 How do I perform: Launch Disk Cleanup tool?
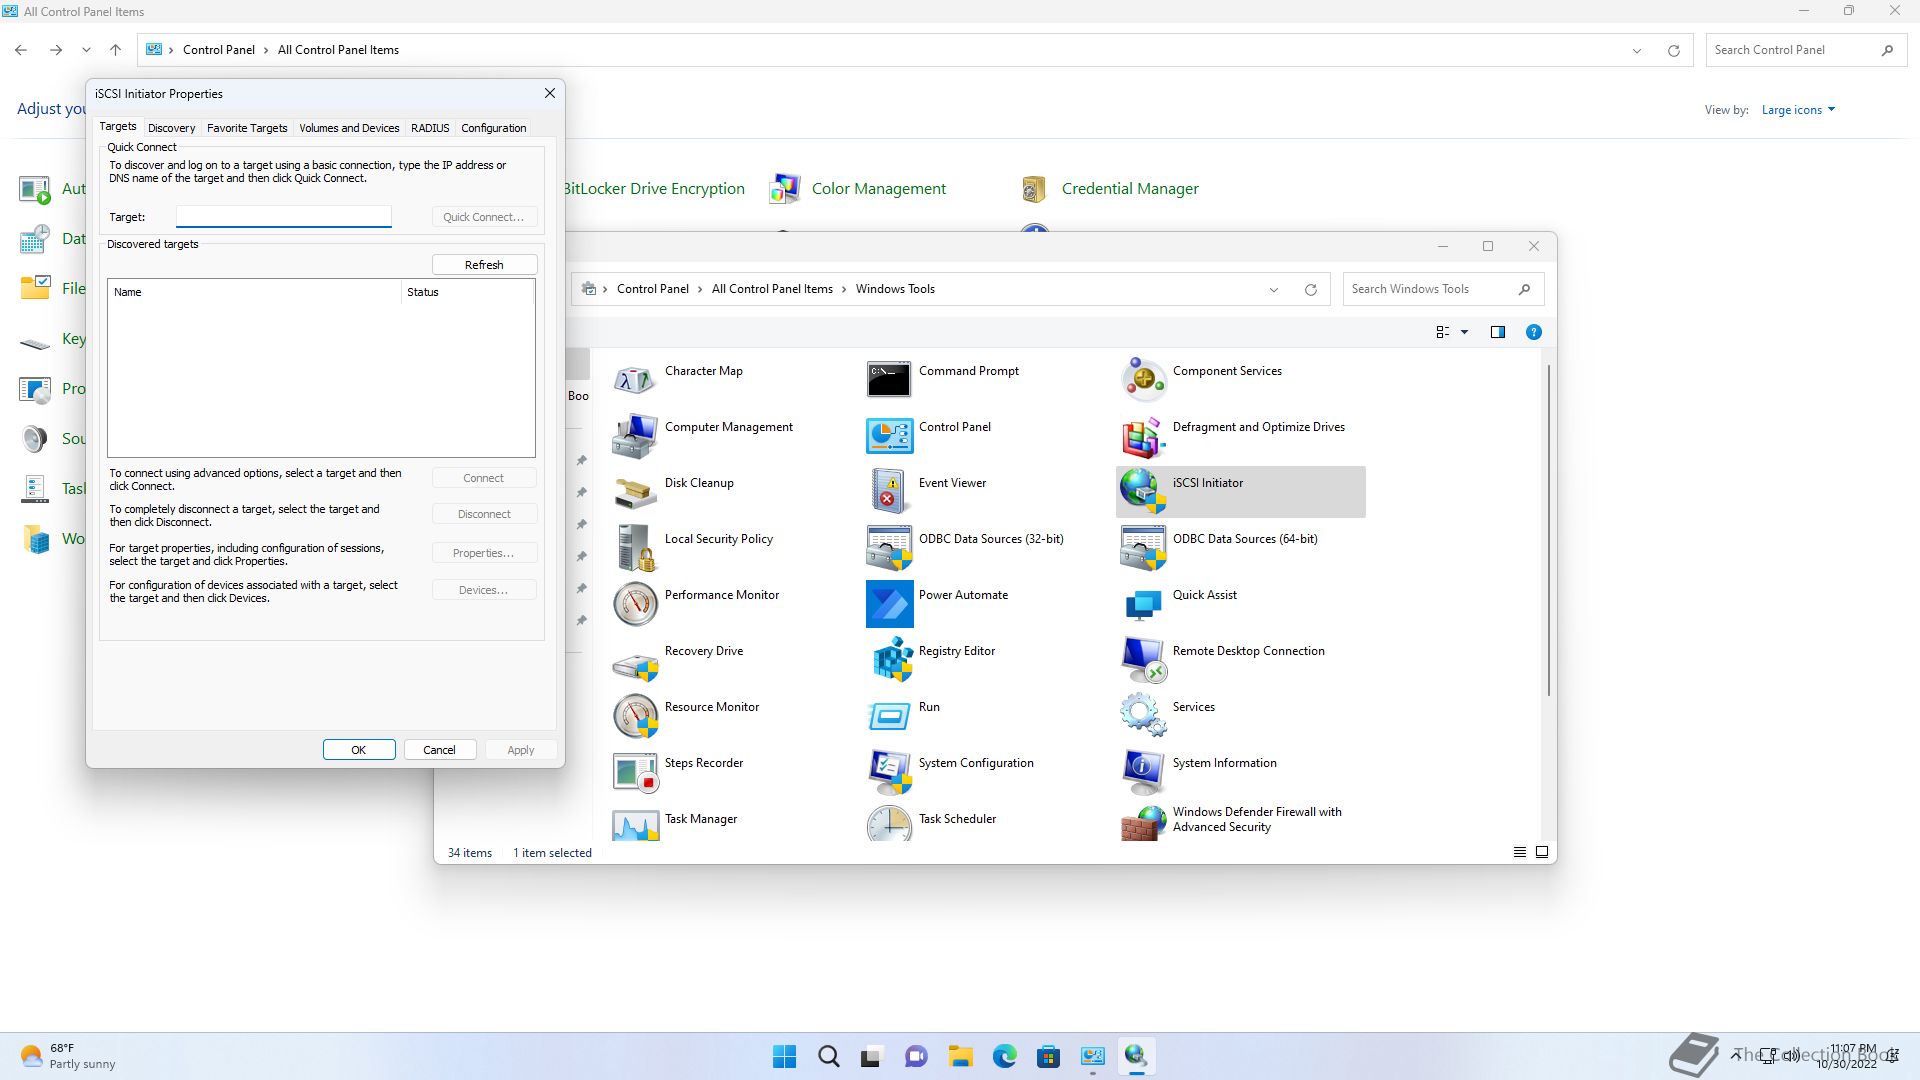coord(634,491)
